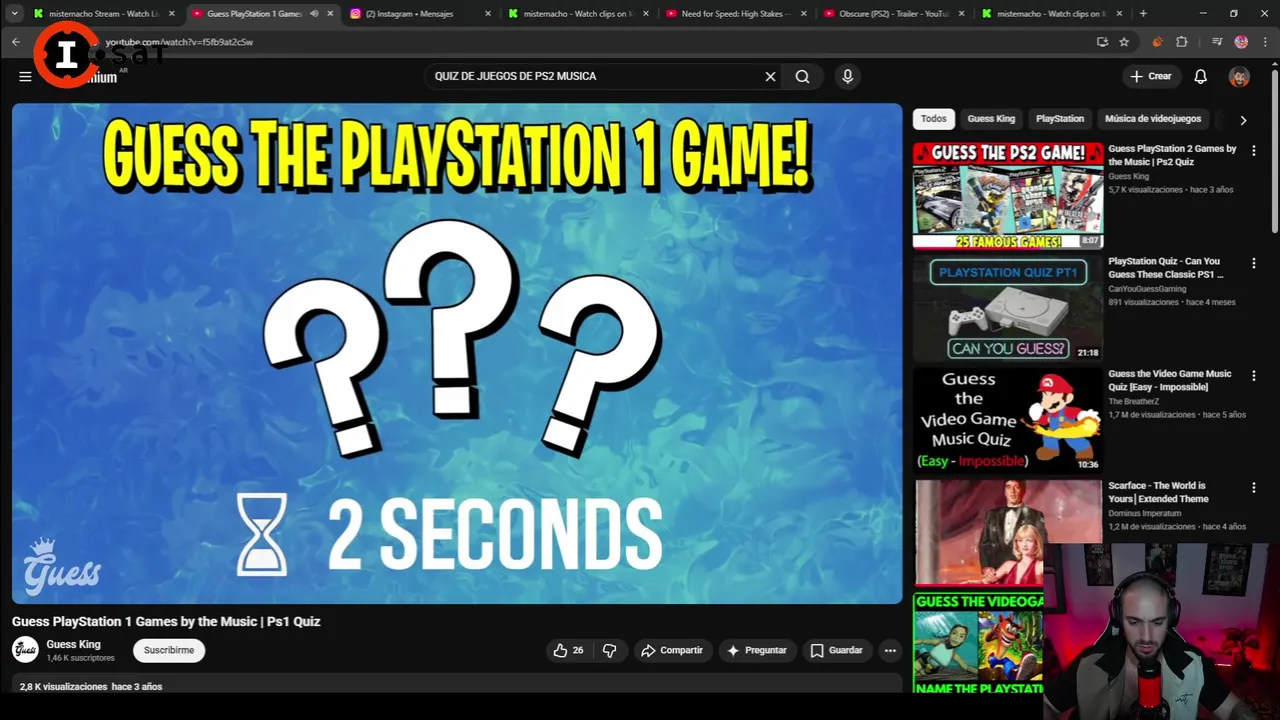Open the Chrome profile avatar
The image size is (1280, 720).
tap(1241, 42)
